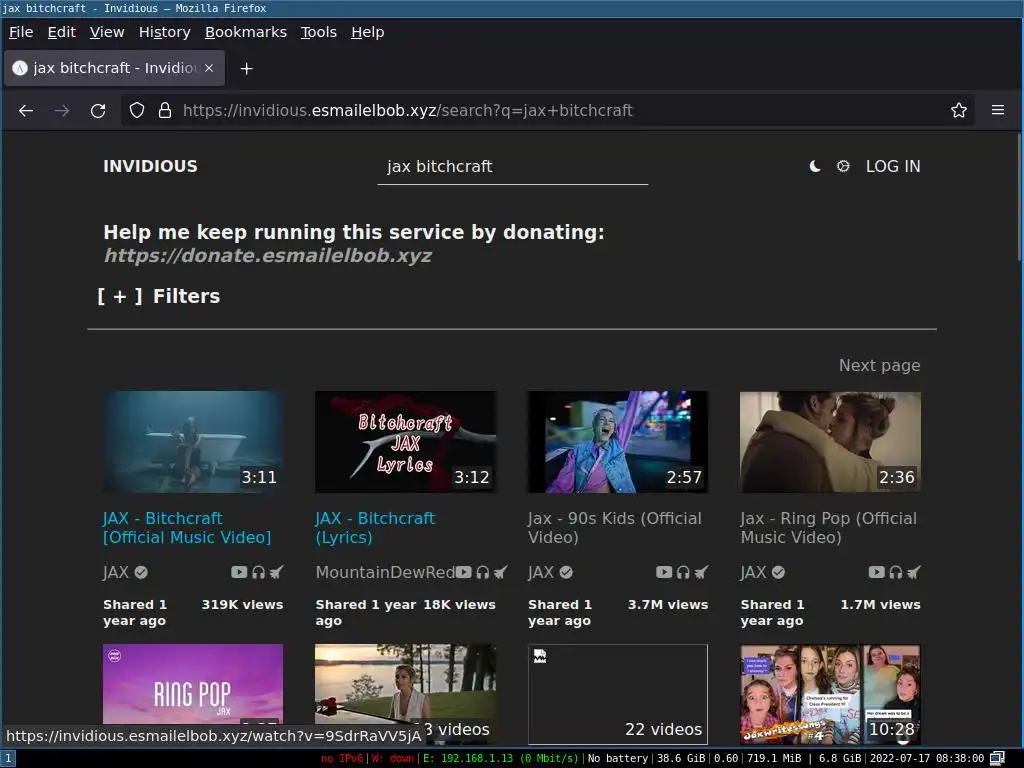Audio mode headphones icon for Bitchcraft Official Music Video
The width and height of the screenshot is (1024, 768).
pyautogui.click(x=259, y=572)
